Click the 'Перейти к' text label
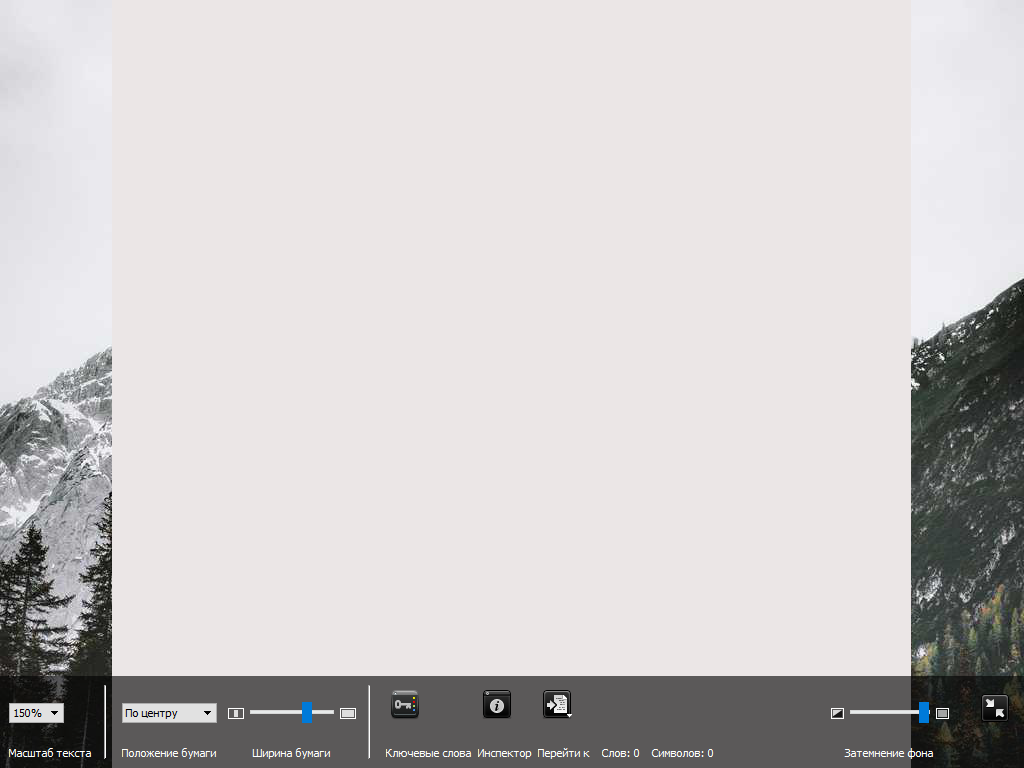1024x768 pixels. [563, 753]
